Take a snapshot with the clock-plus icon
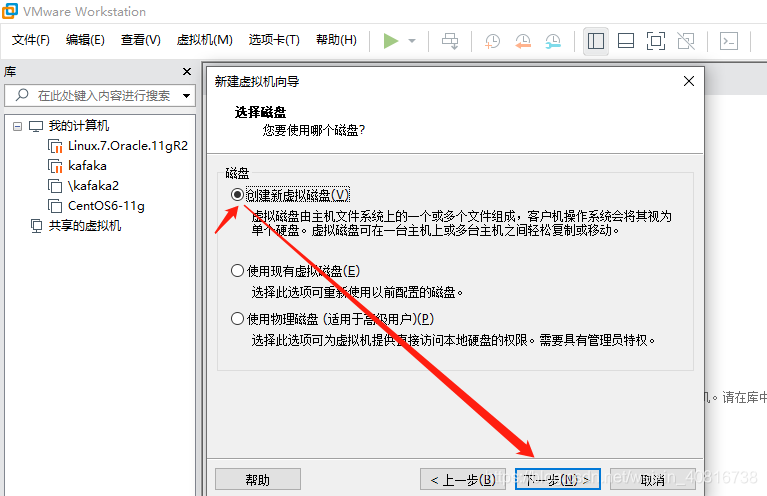This screenshot has width=767, height=496. [492, 41]
